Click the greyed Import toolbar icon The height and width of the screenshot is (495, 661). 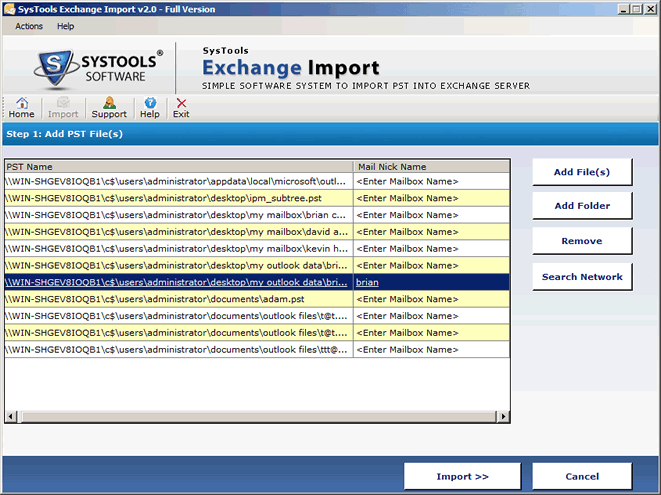tap(63, 108)
